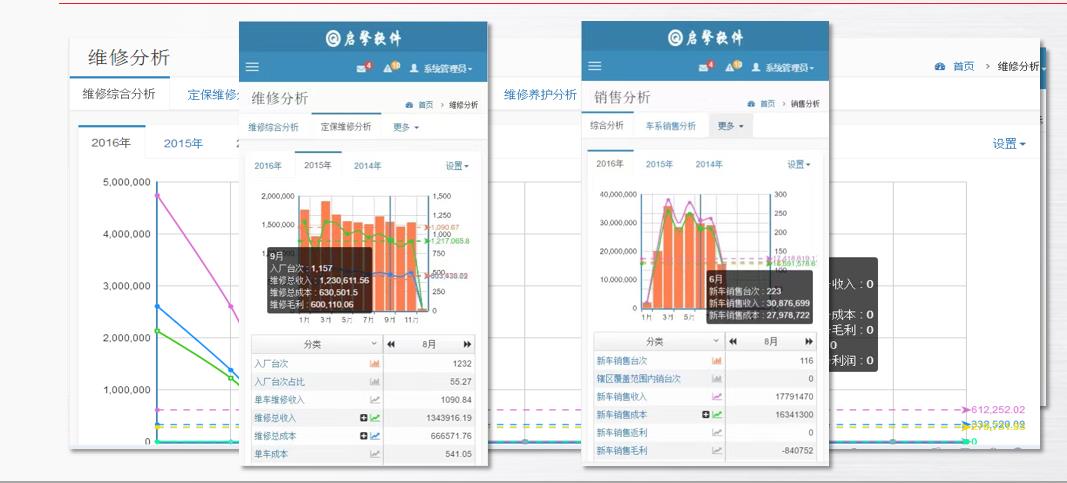1067x483 pixels.
Task: Click 入厂台次占比 row link
Action: pos(277,382)
